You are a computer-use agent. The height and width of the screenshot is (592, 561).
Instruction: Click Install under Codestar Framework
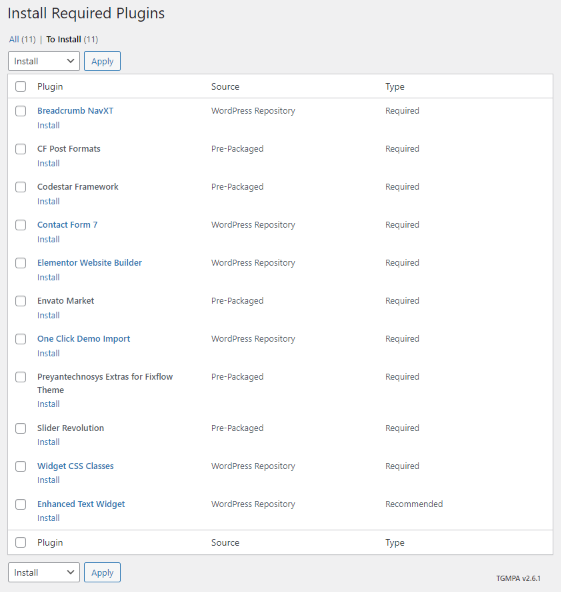pos(48,201)
